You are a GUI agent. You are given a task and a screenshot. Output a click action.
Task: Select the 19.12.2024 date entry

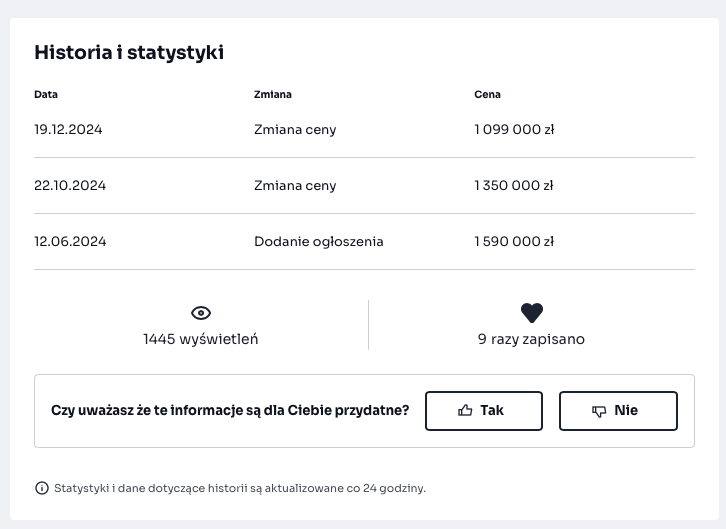pyautogui.click(x=68, y=130)
